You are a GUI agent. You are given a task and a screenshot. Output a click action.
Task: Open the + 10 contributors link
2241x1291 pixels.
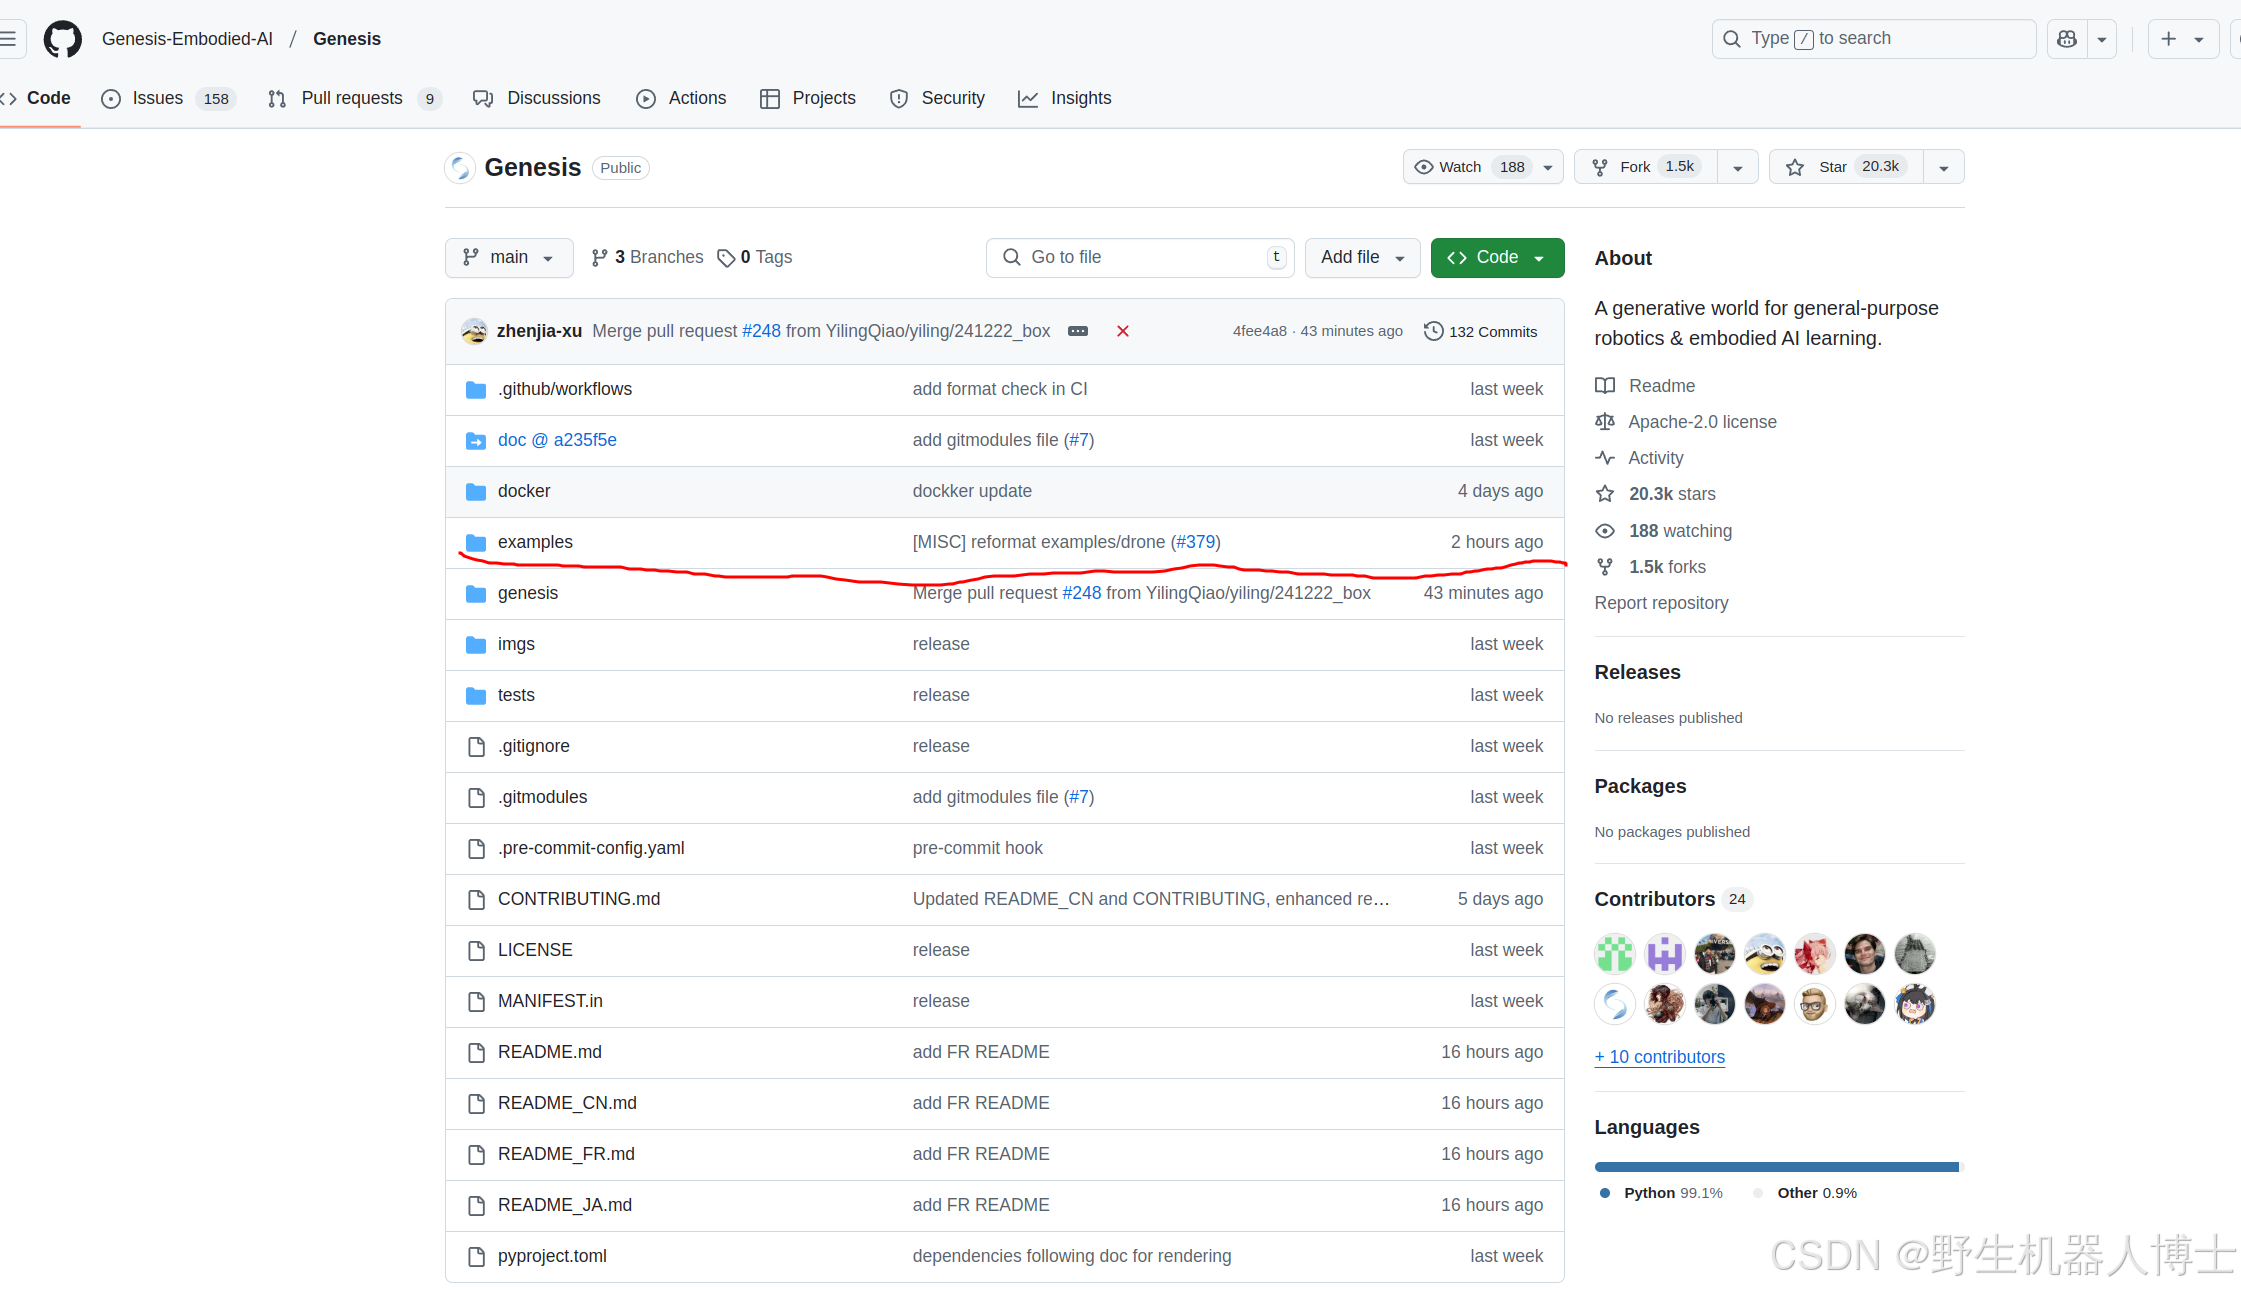1659,1057
